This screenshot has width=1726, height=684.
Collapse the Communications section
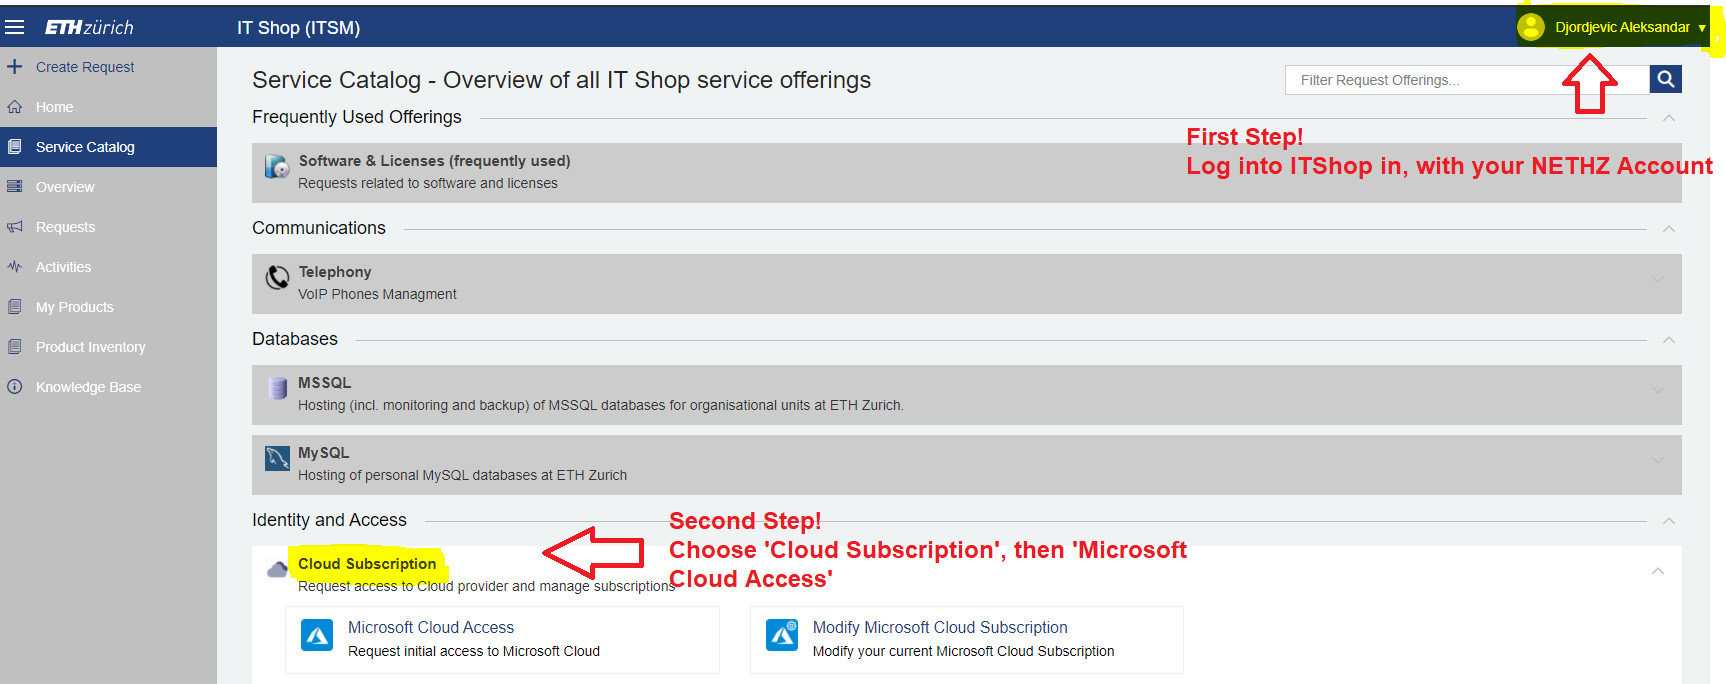pos(1668,229)
